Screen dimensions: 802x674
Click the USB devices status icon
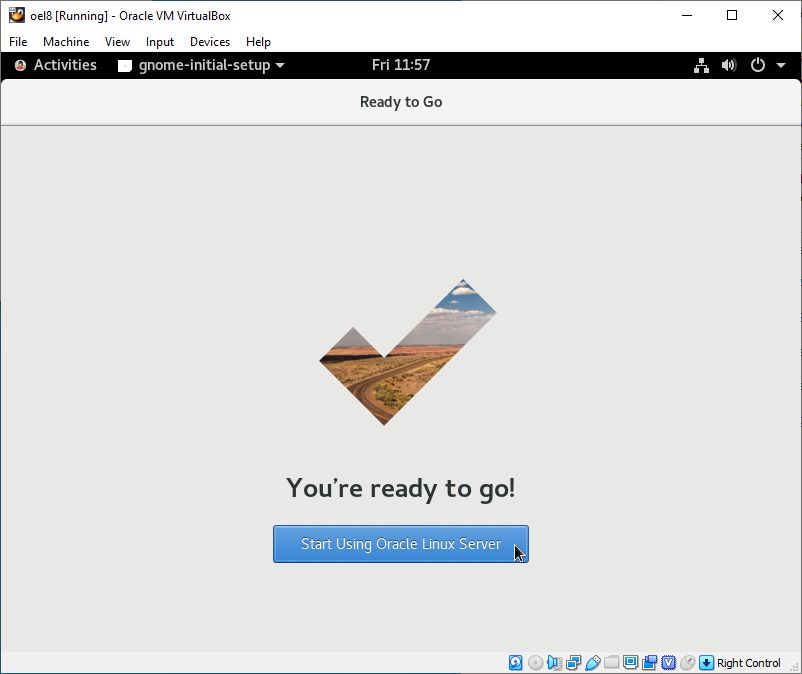click(x=592, y=663)
